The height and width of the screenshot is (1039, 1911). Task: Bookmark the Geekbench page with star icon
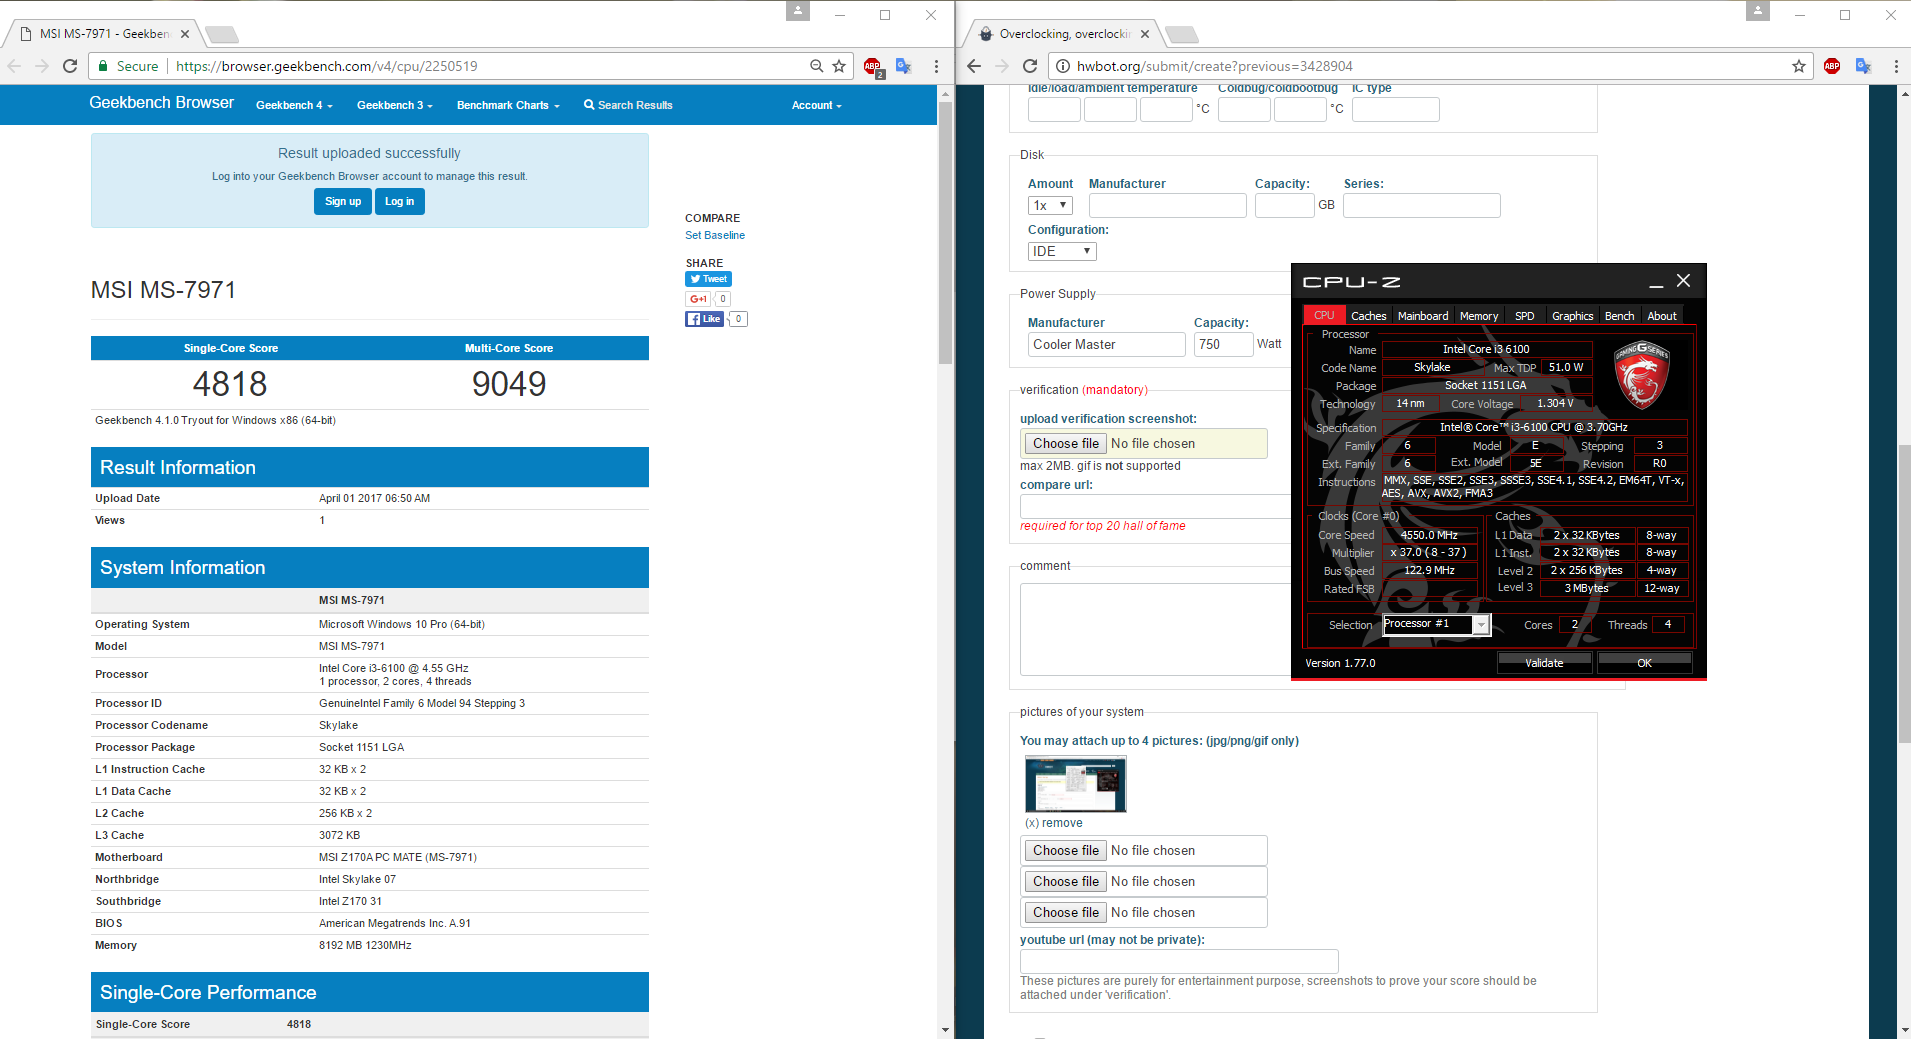tap(839, 66)
